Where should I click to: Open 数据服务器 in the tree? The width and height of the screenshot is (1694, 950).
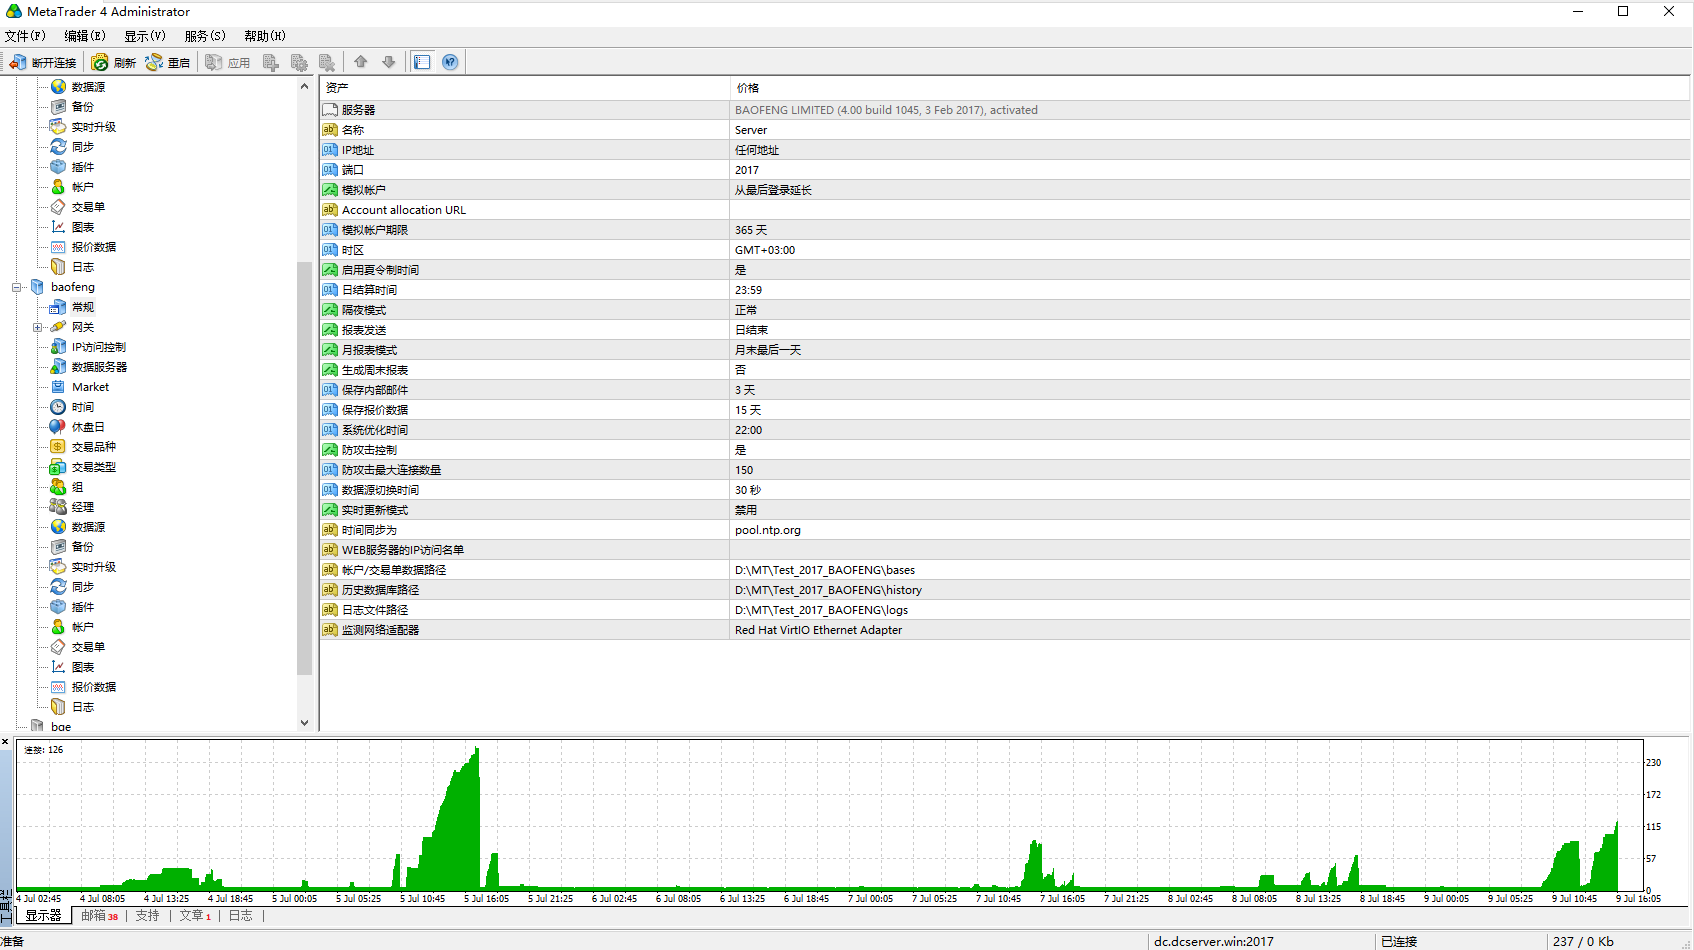pyautogui.click(x=99, y=367)
